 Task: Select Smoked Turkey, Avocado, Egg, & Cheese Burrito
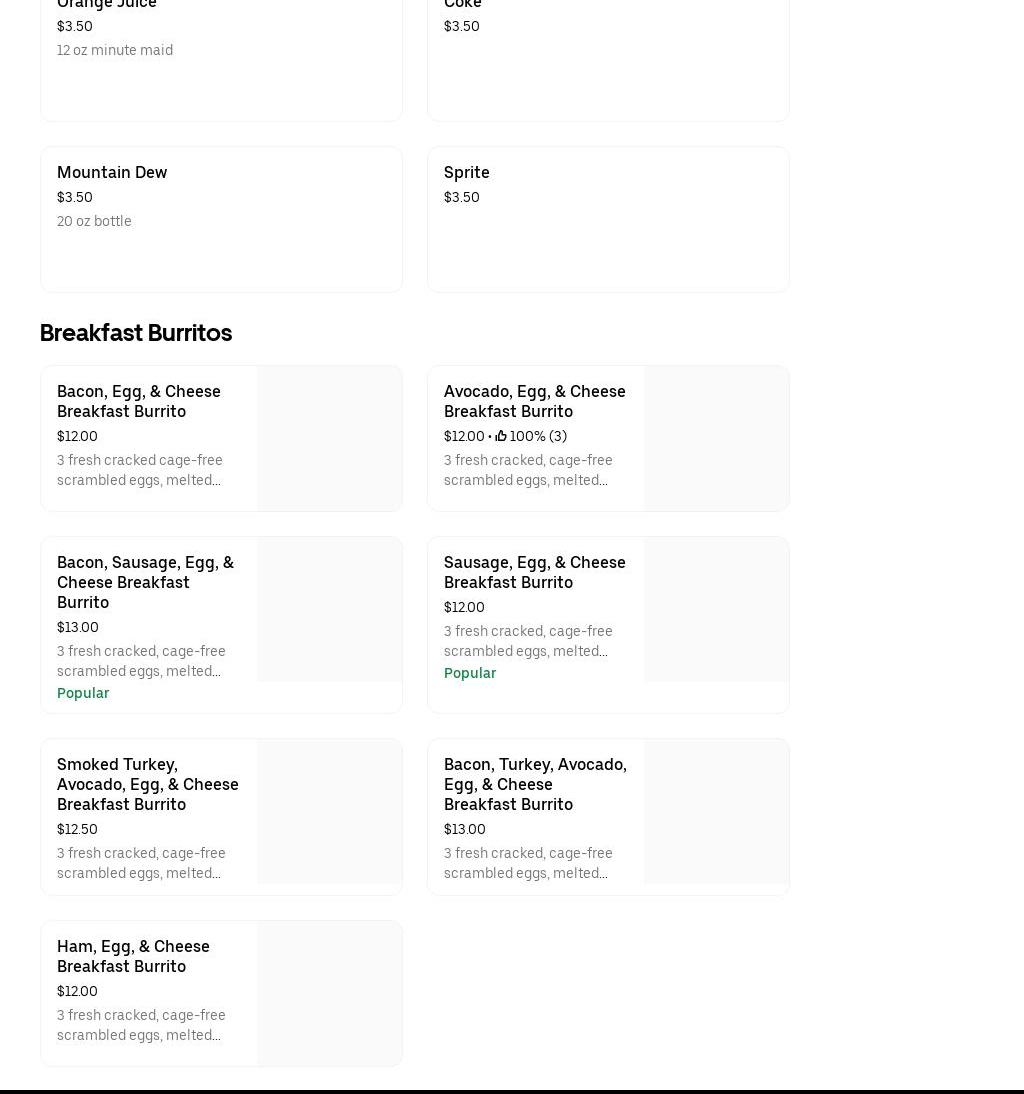point(147,784)
